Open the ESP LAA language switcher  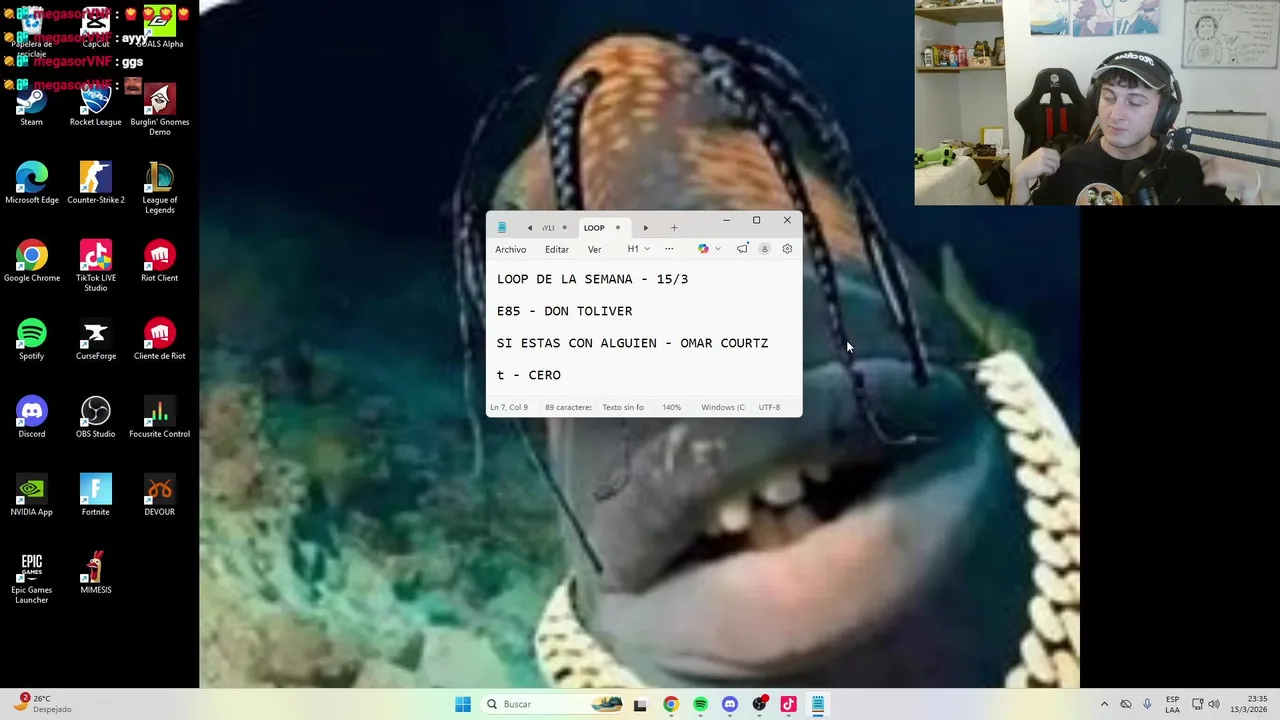(1172, 704)
